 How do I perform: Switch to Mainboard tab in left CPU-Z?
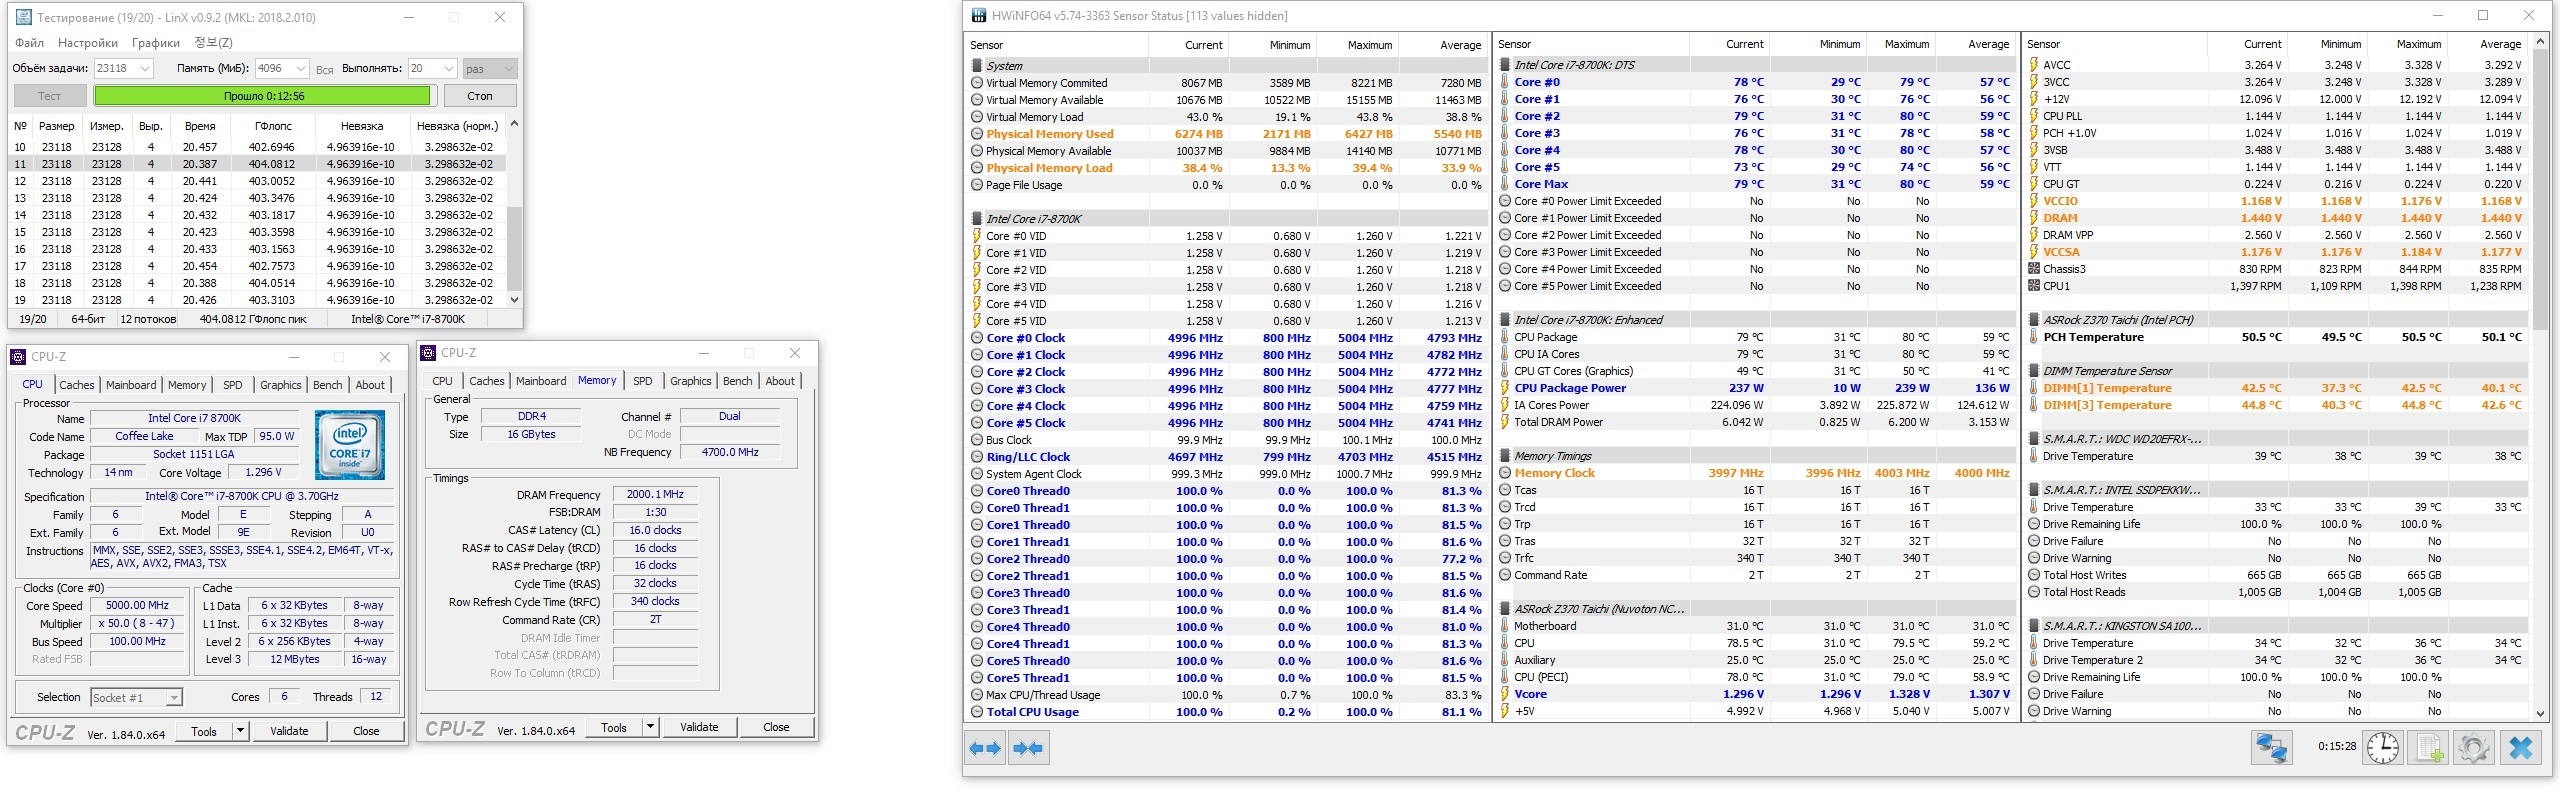tap(131, 385)
